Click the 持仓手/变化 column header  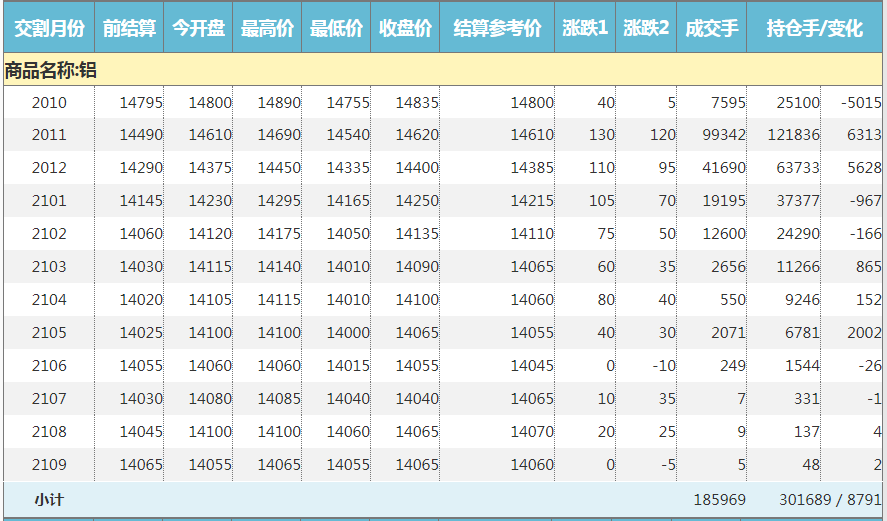pyautogui.click(x=814, y=29)
